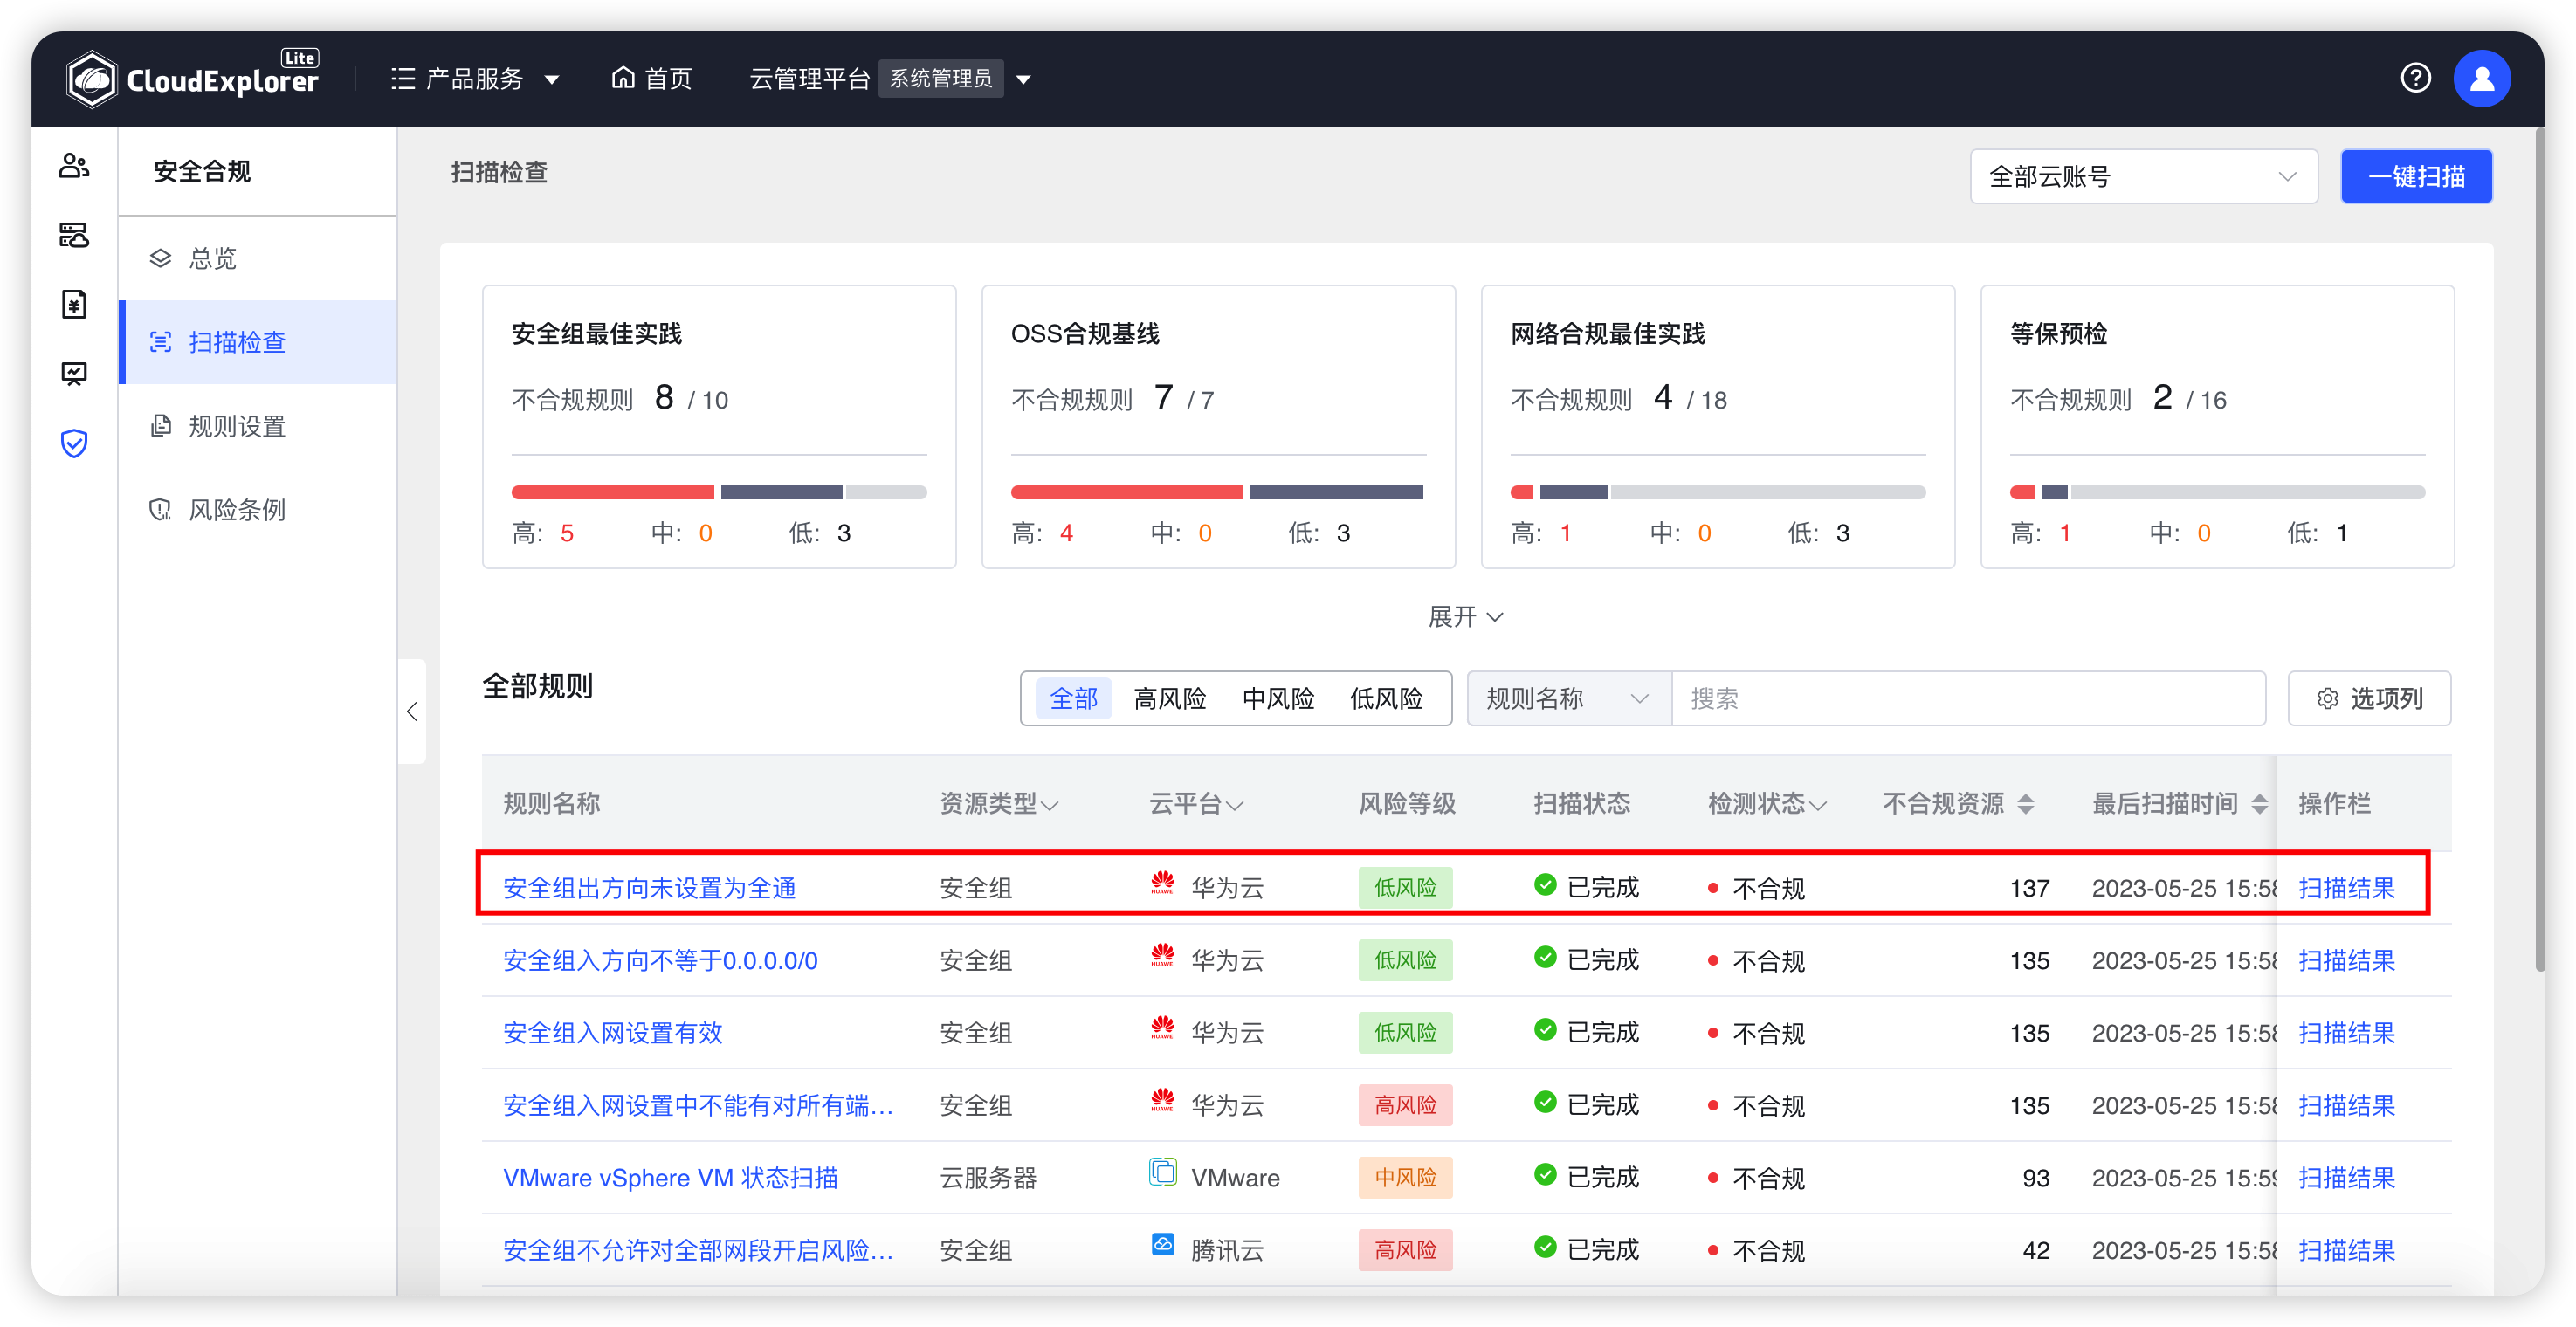Select the blue security shield icon
This screenshot has height=1327, width=2576.
(x=74, y=443)
